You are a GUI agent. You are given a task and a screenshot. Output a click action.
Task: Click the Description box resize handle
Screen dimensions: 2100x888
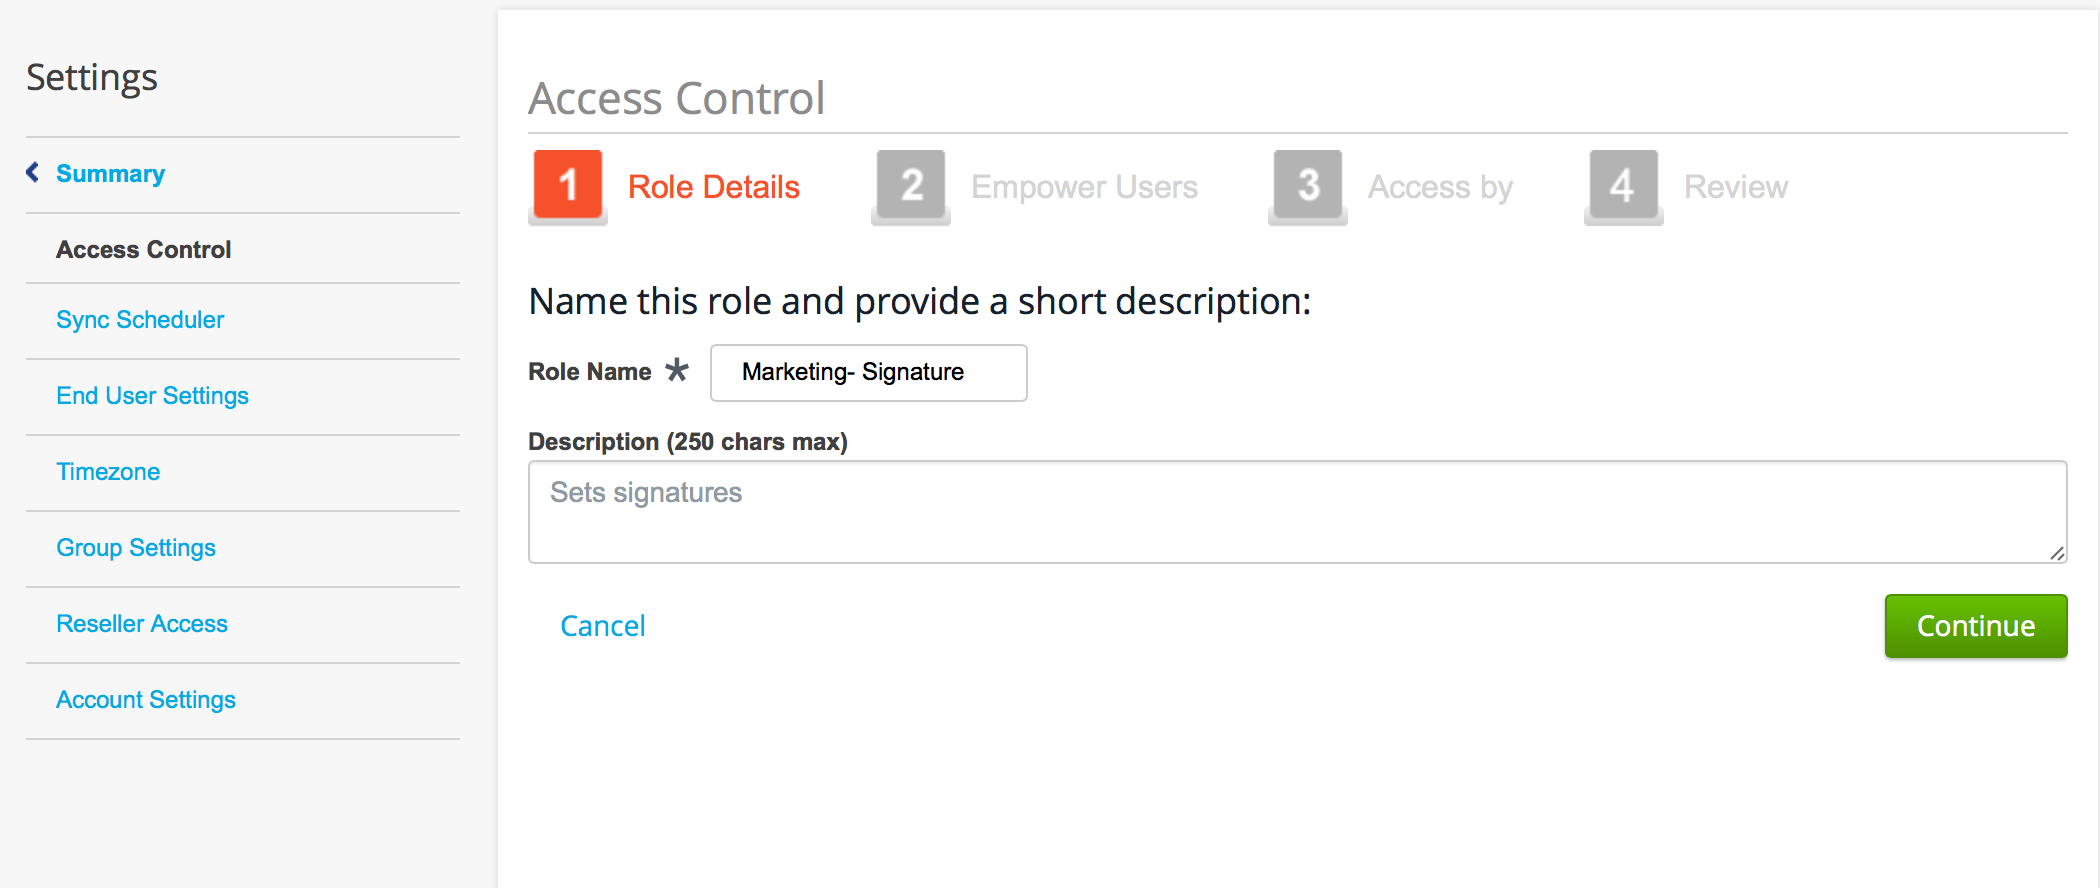pyautogui.click(x=2057, y=553)
